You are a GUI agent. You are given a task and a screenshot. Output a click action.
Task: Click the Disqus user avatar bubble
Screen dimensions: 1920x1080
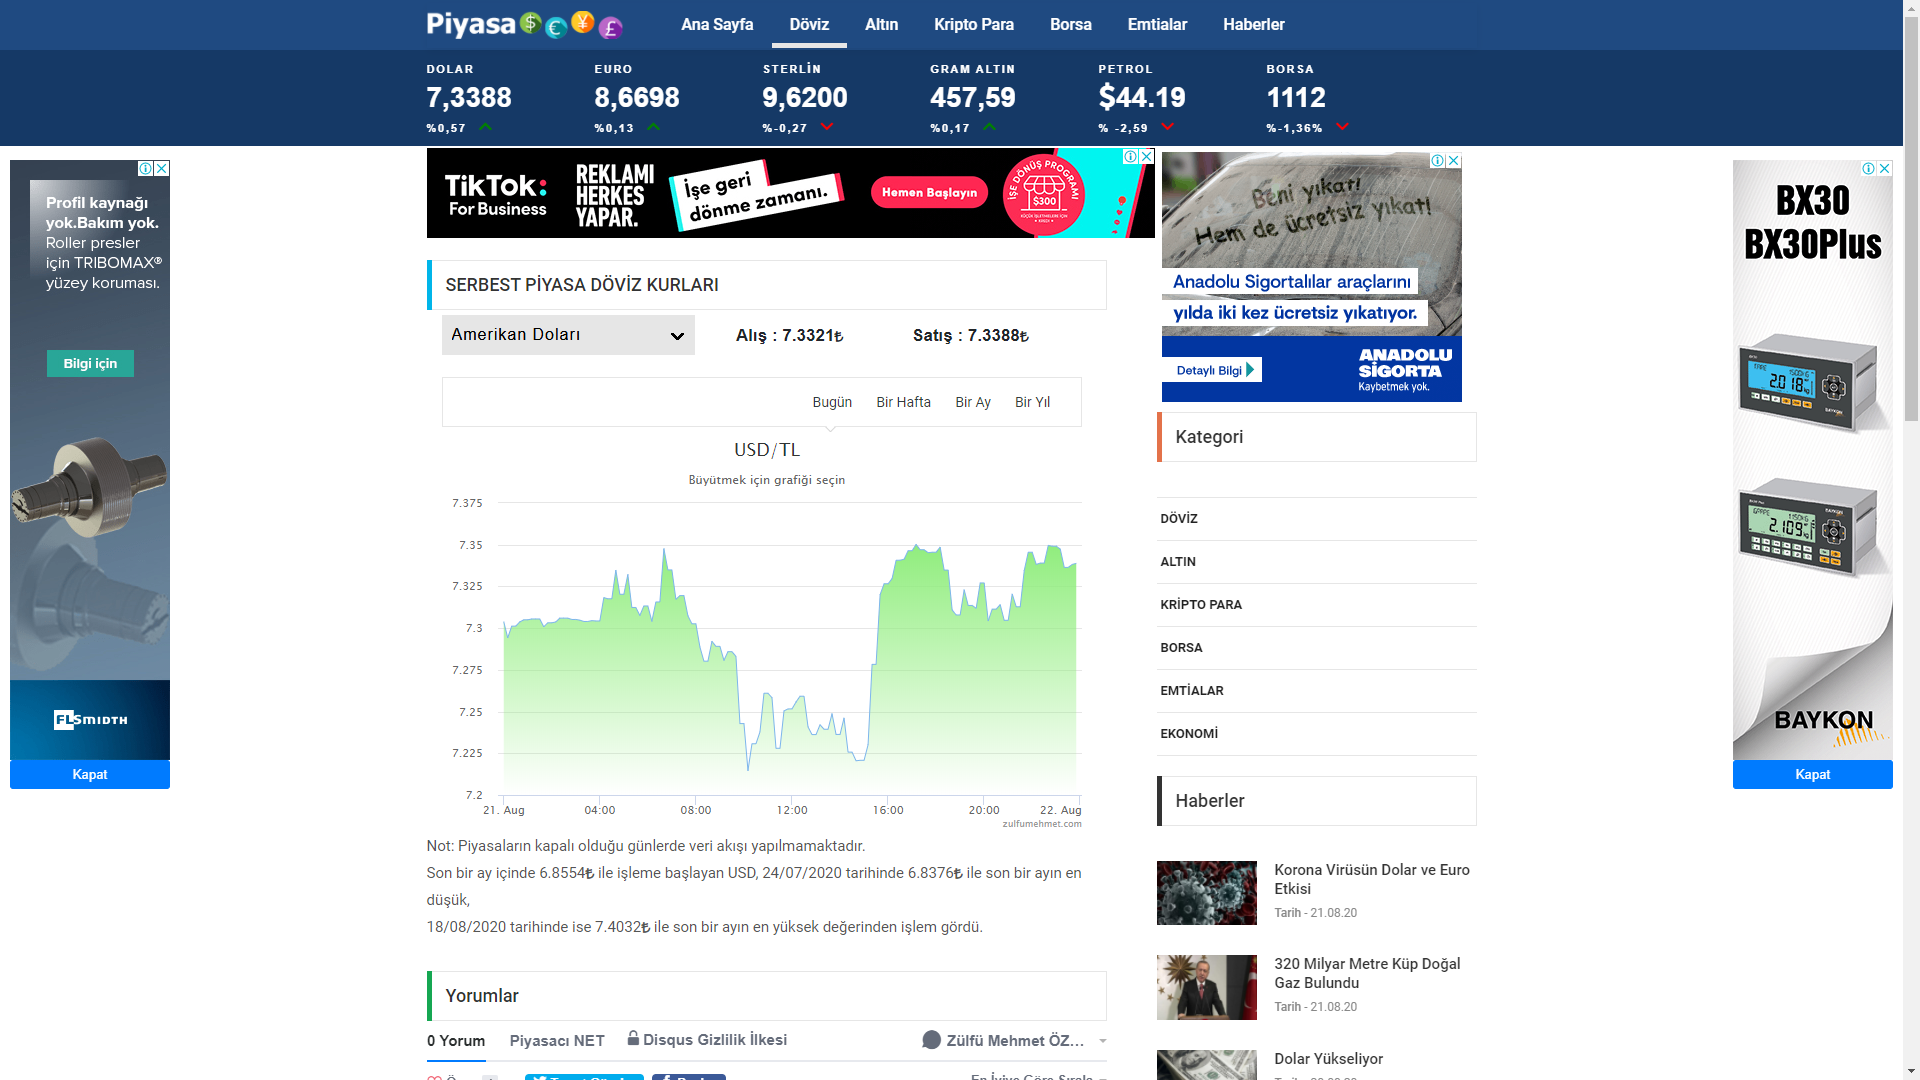click(x=931, y=1040)
